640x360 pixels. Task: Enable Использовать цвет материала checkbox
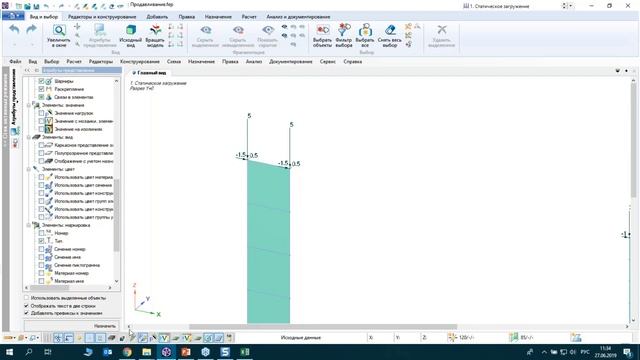(x=41, y=177)
